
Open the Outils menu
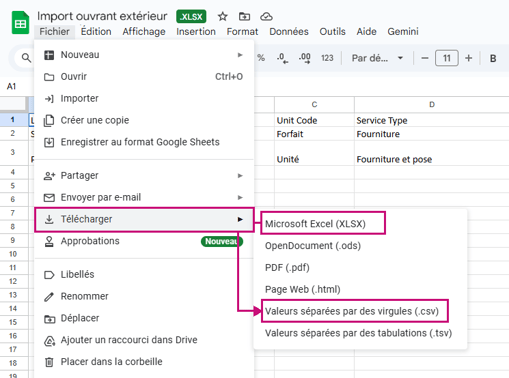click(332, 32)
